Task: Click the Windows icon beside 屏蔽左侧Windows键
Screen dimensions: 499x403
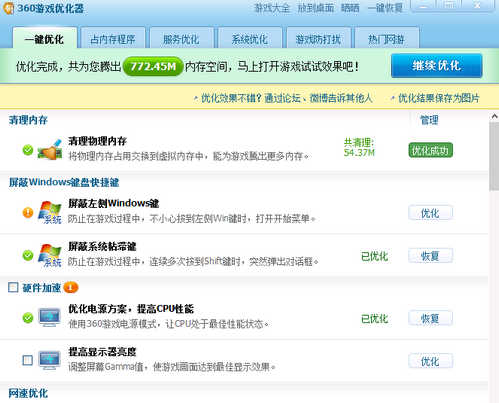Action: pos(50,212)
